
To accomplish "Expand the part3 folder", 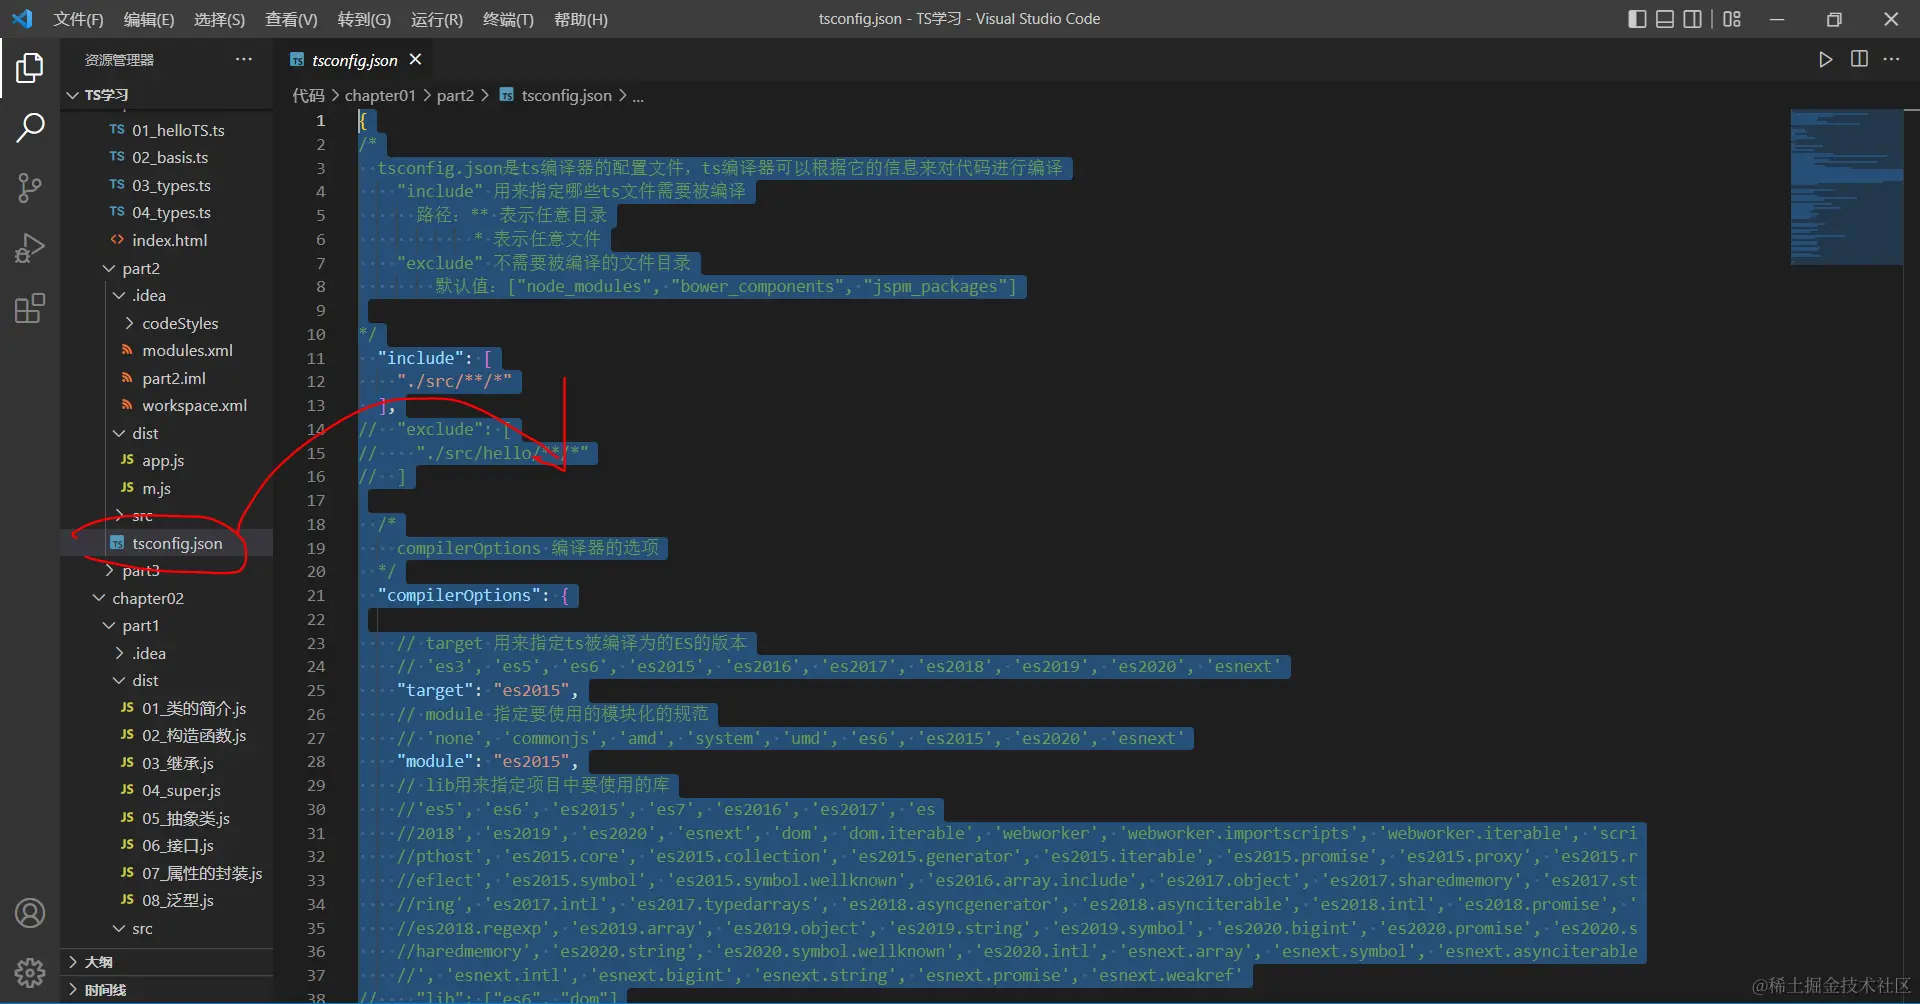I will pyautogui.click(x=141, y=571).
